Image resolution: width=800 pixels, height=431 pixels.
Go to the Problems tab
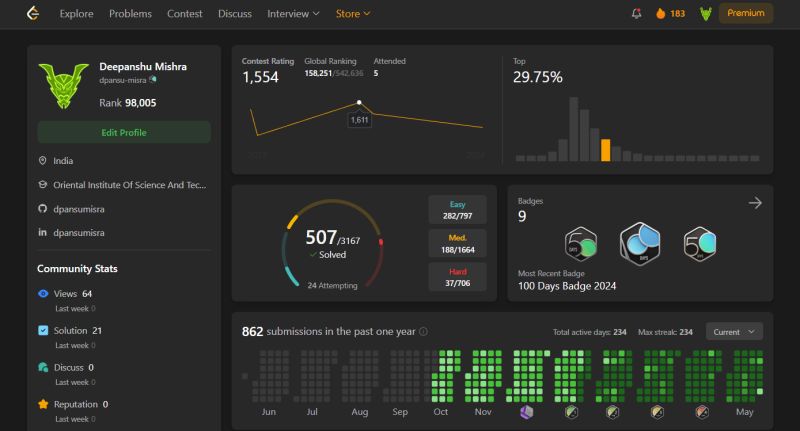[x=130, y=14]
